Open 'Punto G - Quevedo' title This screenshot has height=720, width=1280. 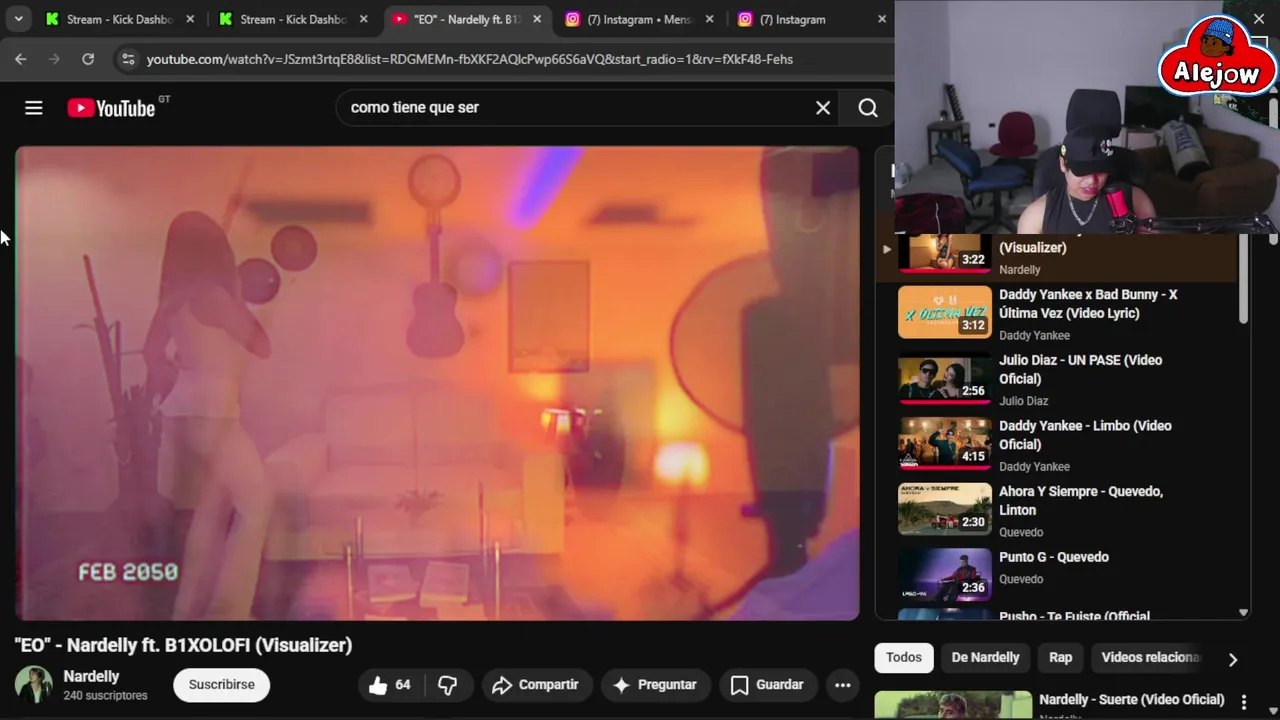[x=1054, y=557]
